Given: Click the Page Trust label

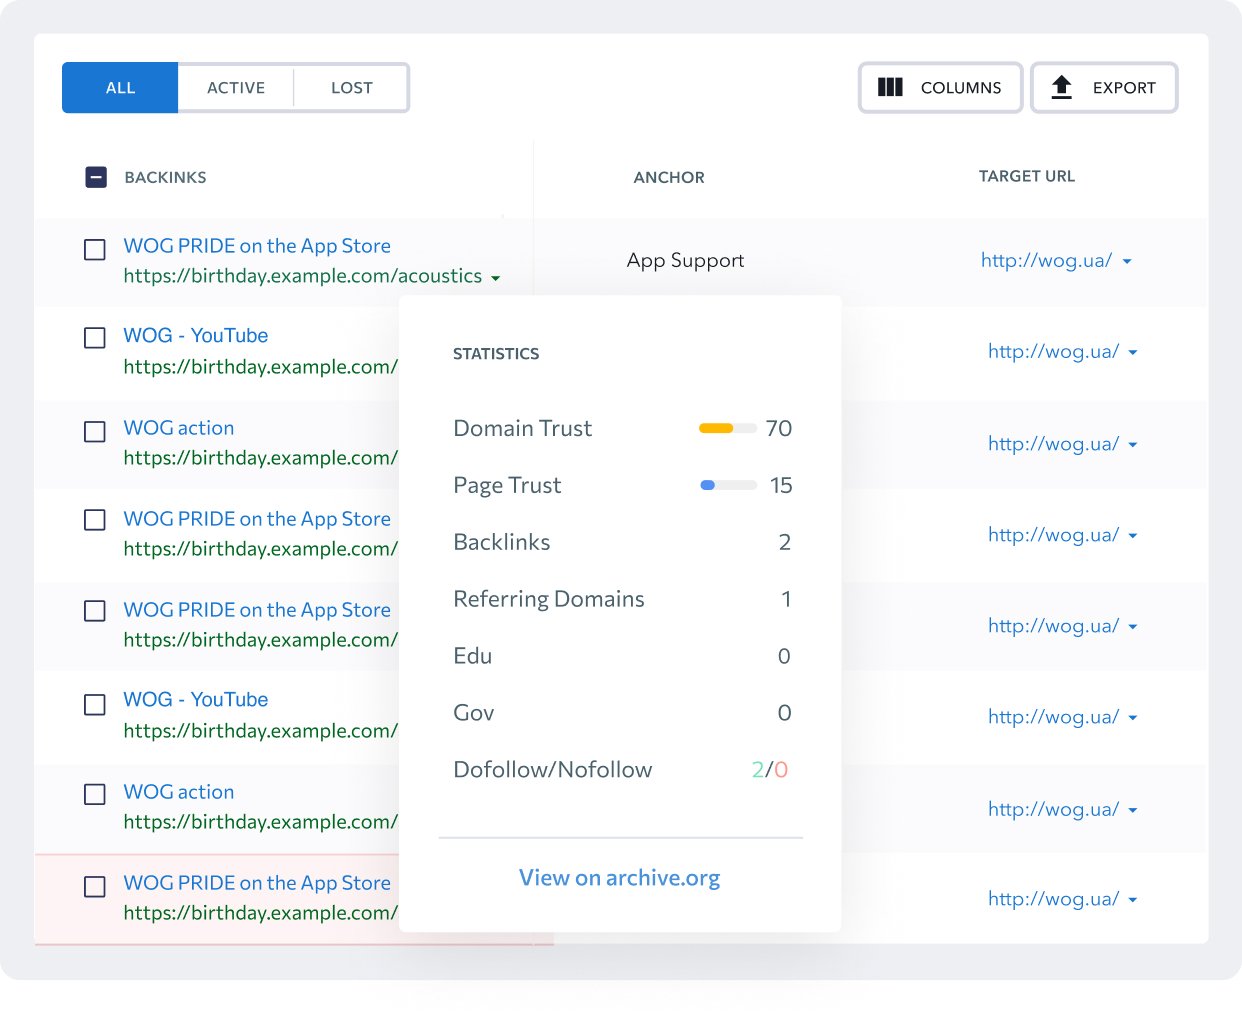Looking at the screenshot, I should click(507, 486).
